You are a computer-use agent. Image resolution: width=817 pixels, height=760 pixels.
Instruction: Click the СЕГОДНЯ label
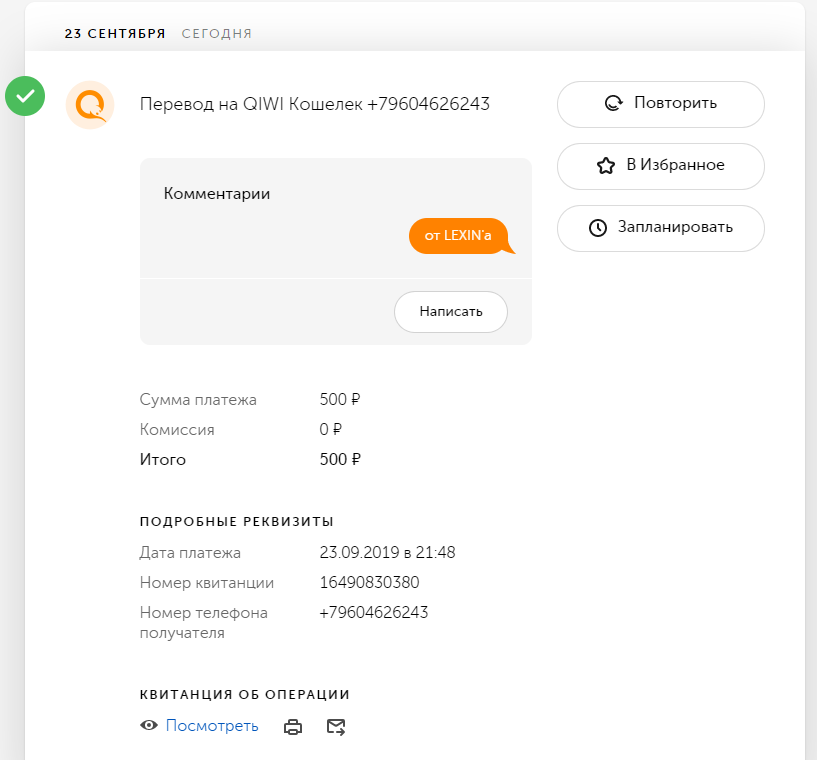tap(217, 34)
